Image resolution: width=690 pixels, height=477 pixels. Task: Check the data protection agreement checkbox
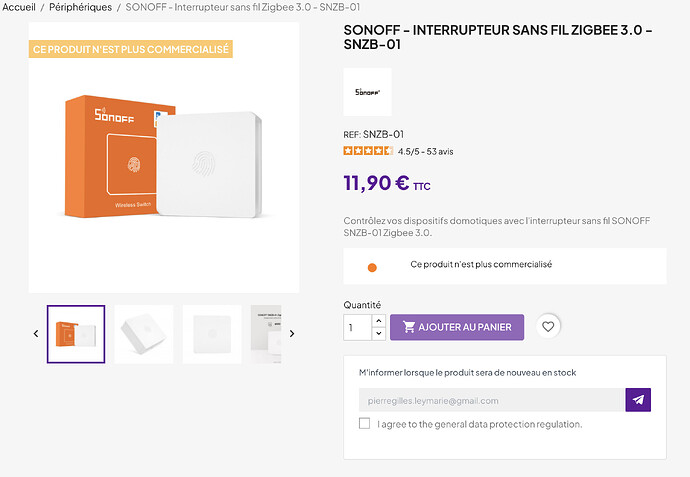365,424
